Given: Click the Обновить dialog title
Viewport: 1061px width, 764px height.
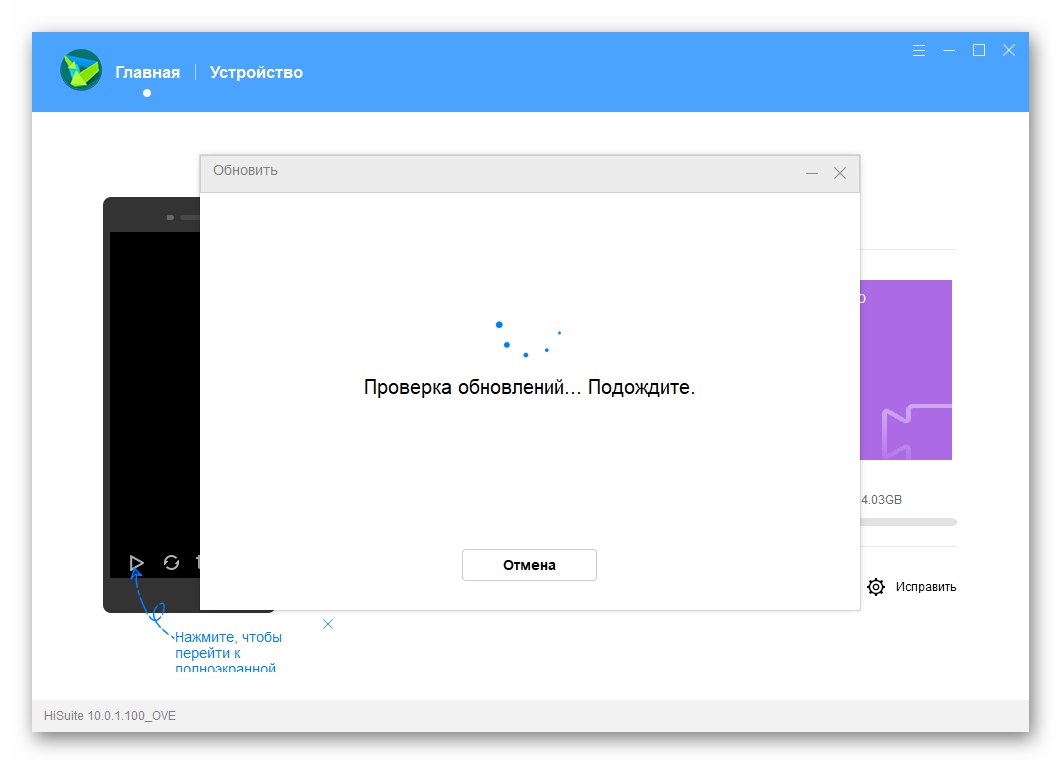Looking at the screenshot, I should point(245,171).
